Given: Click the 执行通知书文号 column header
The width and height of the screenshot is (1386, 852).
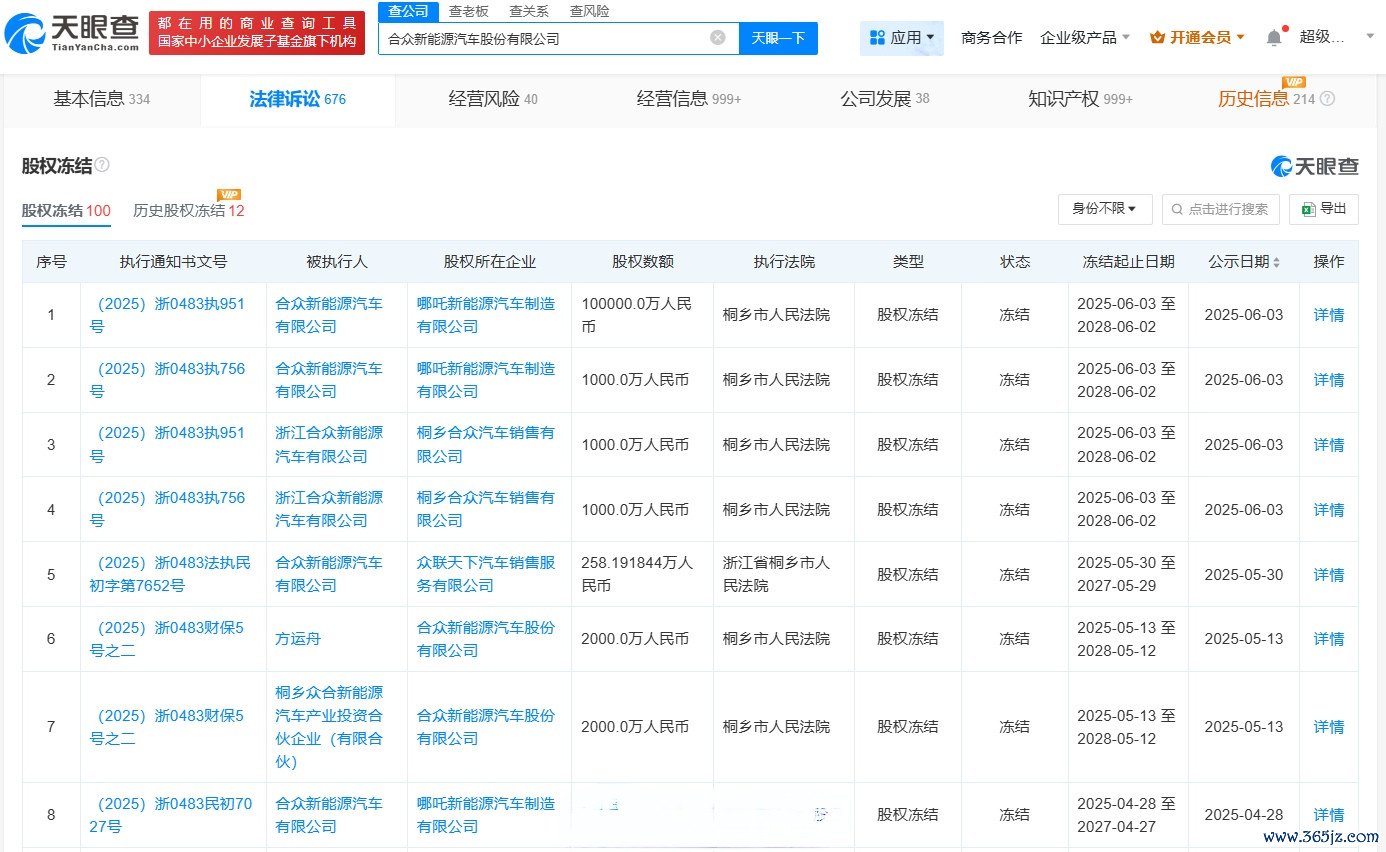Looking at the screenshot, I should click(x=174, y=262).
